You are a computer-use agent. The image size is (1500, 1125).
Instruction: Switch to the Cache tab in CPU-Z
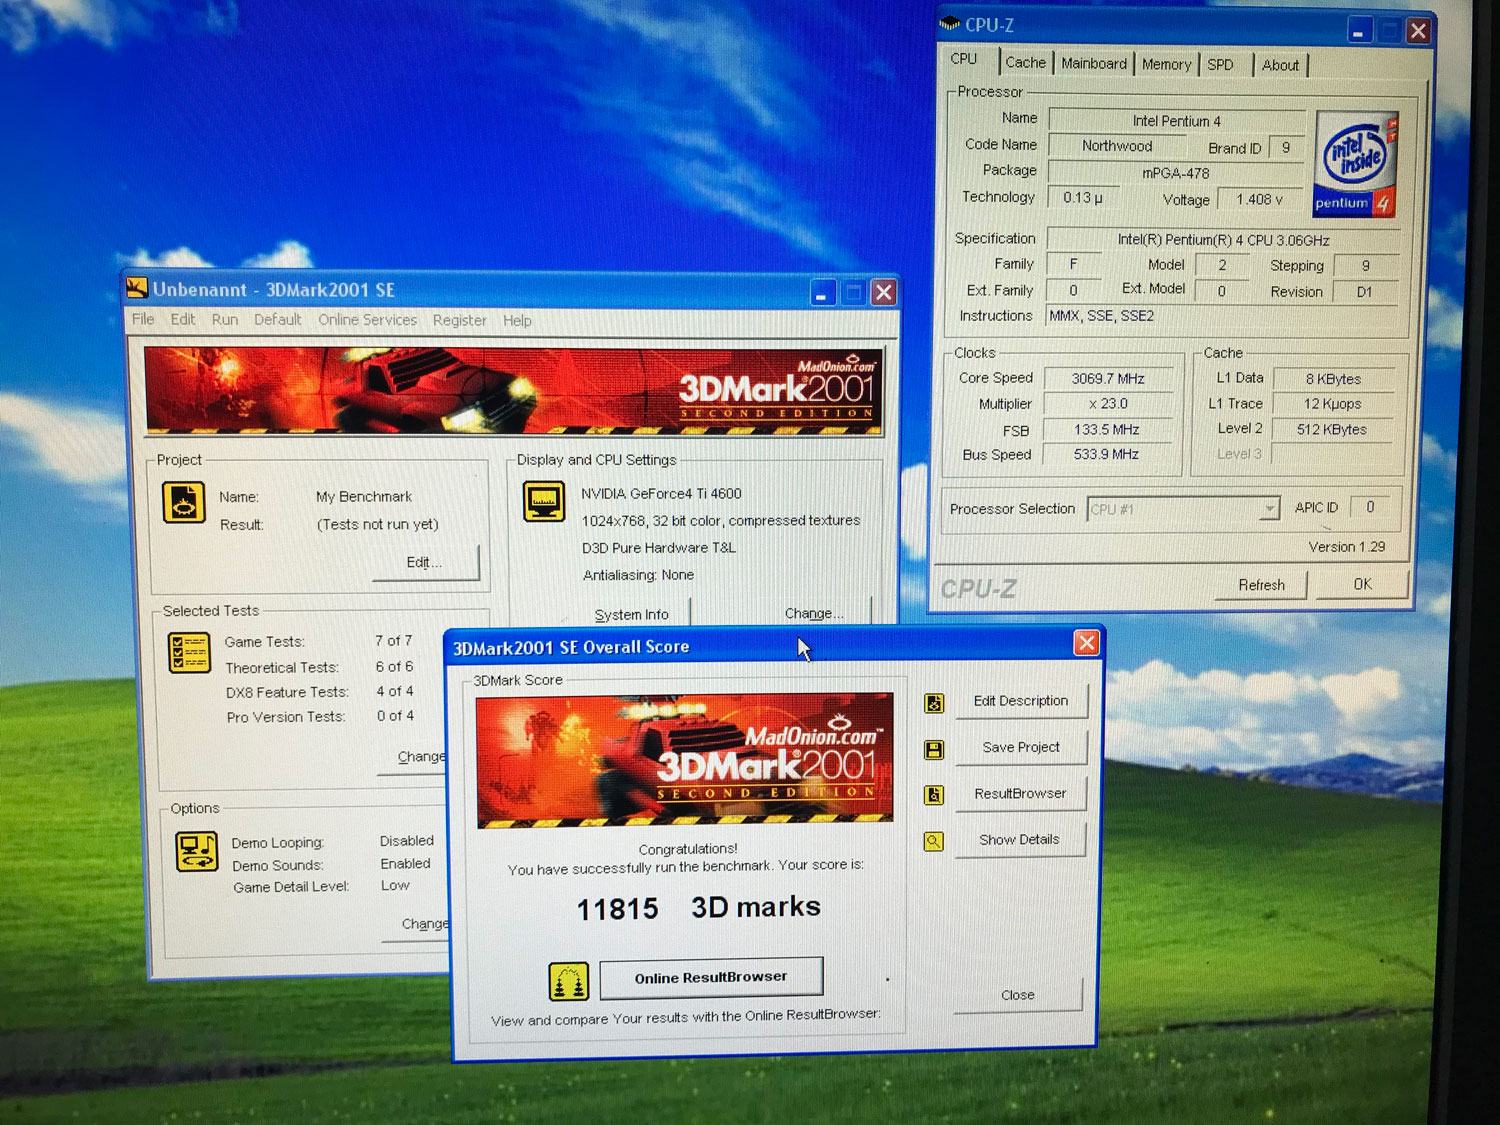pos(1025,63)
